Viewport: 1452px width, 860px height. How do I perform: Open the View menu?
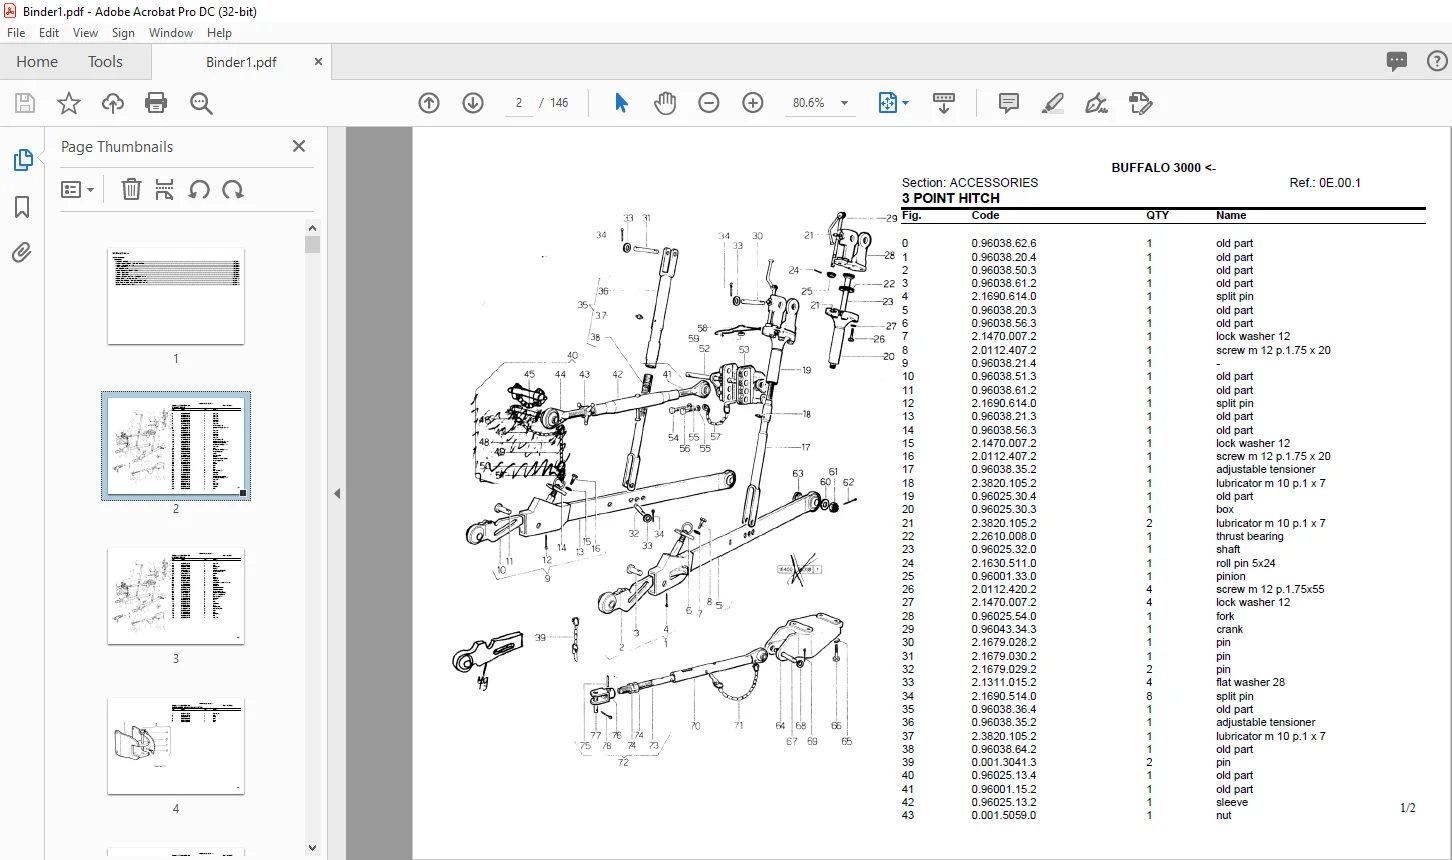point(85,33)
